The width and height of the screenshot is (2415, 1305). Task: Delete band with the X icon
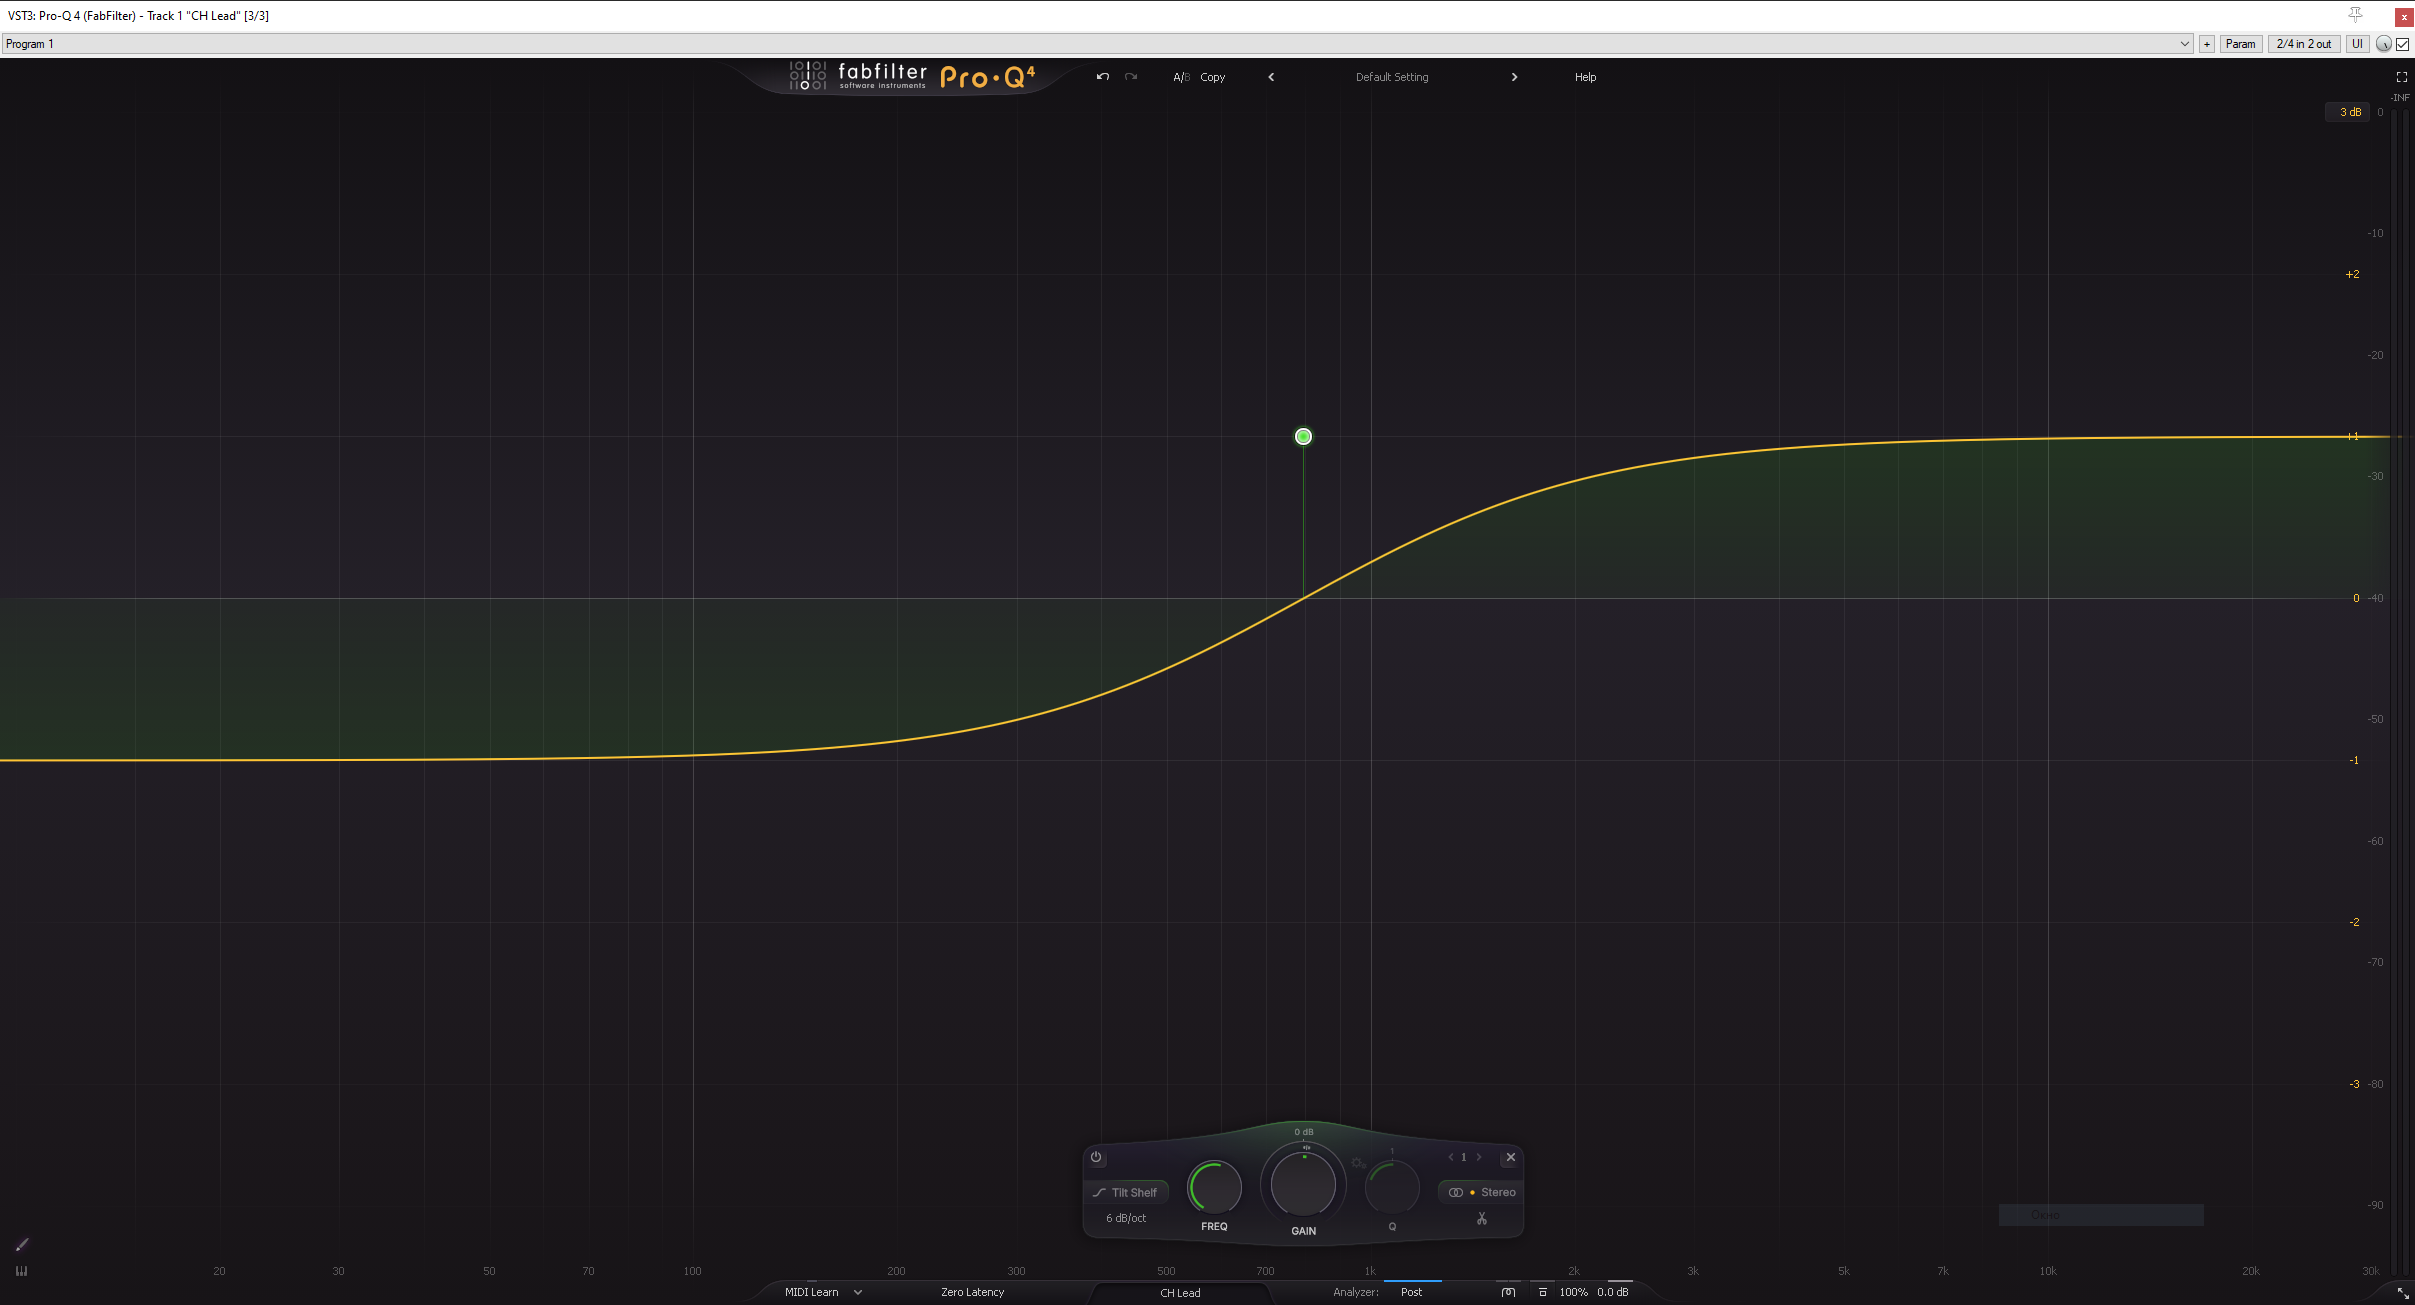[1511, 1157]
